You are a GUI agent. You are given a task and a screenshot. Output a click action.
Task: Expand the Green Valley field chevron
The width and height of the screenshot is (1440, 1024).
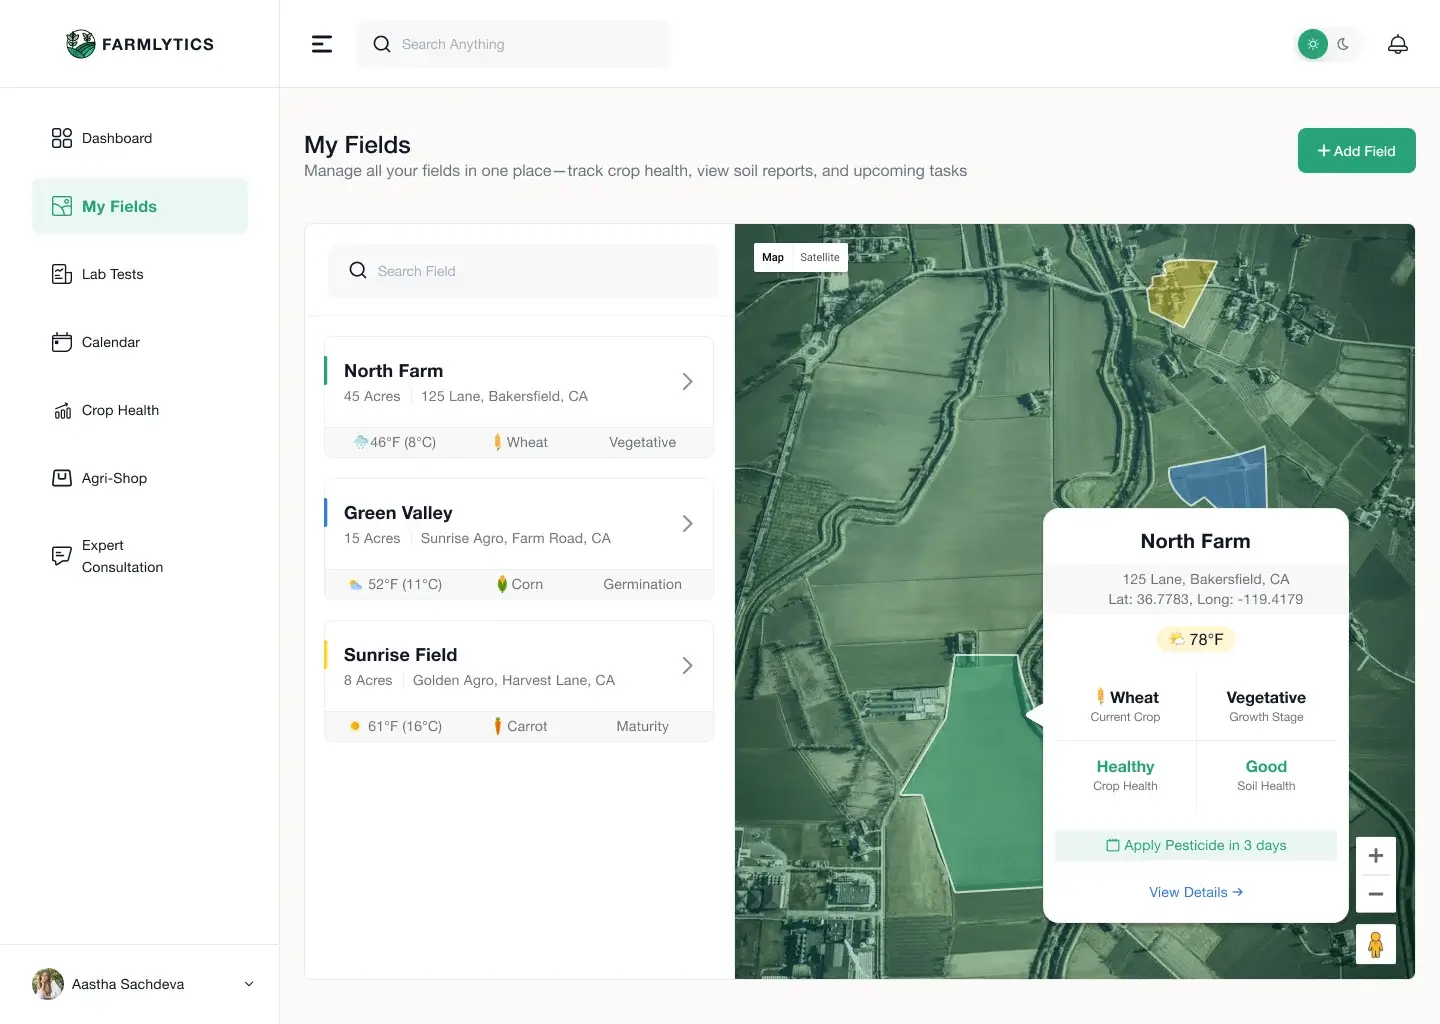tap(687, 524)
